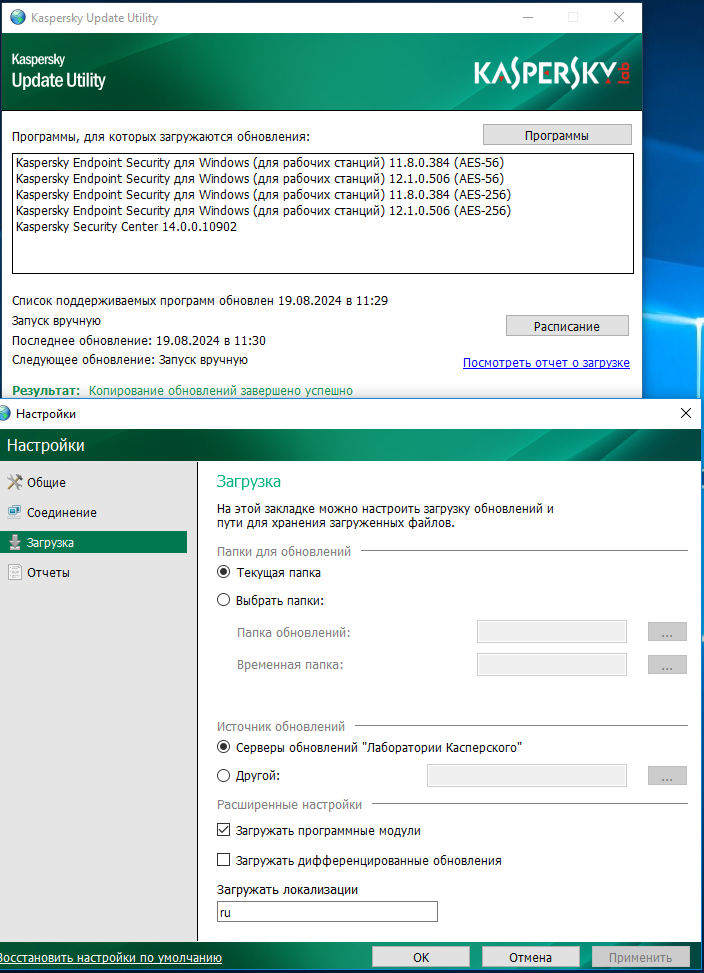This screenshot has width=704, height=973.
Task: Click the Копирование обновлений завершено успешно result text
Action: [x=221, y=390]
